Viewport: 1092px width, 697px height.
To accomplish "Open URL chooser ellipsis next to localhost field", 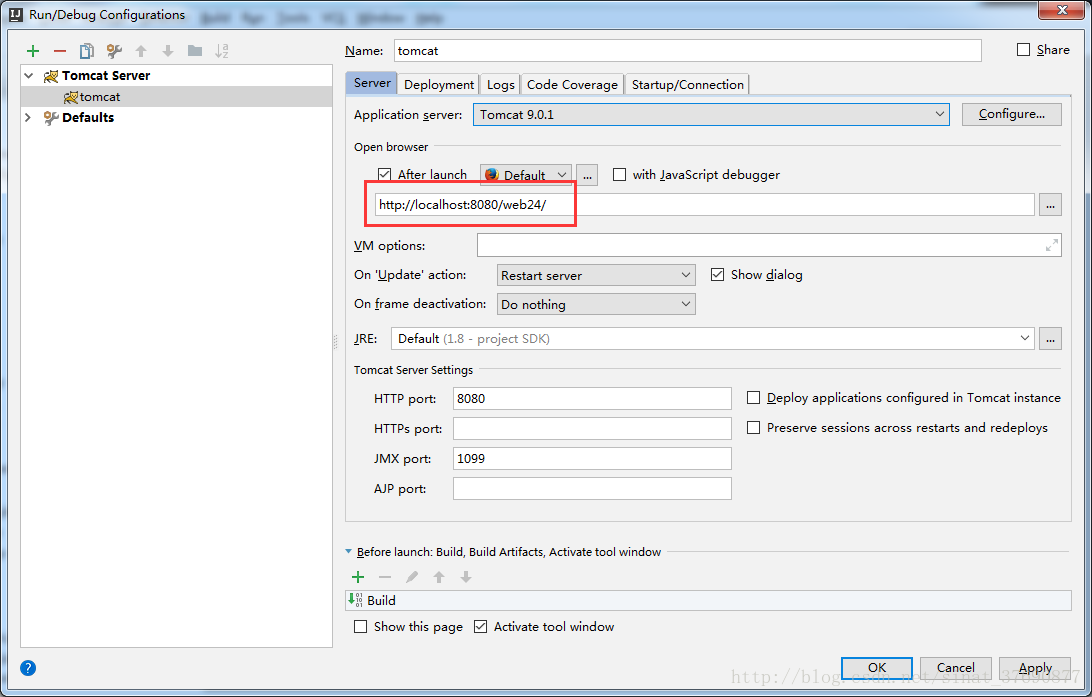I will point(1050,205).
